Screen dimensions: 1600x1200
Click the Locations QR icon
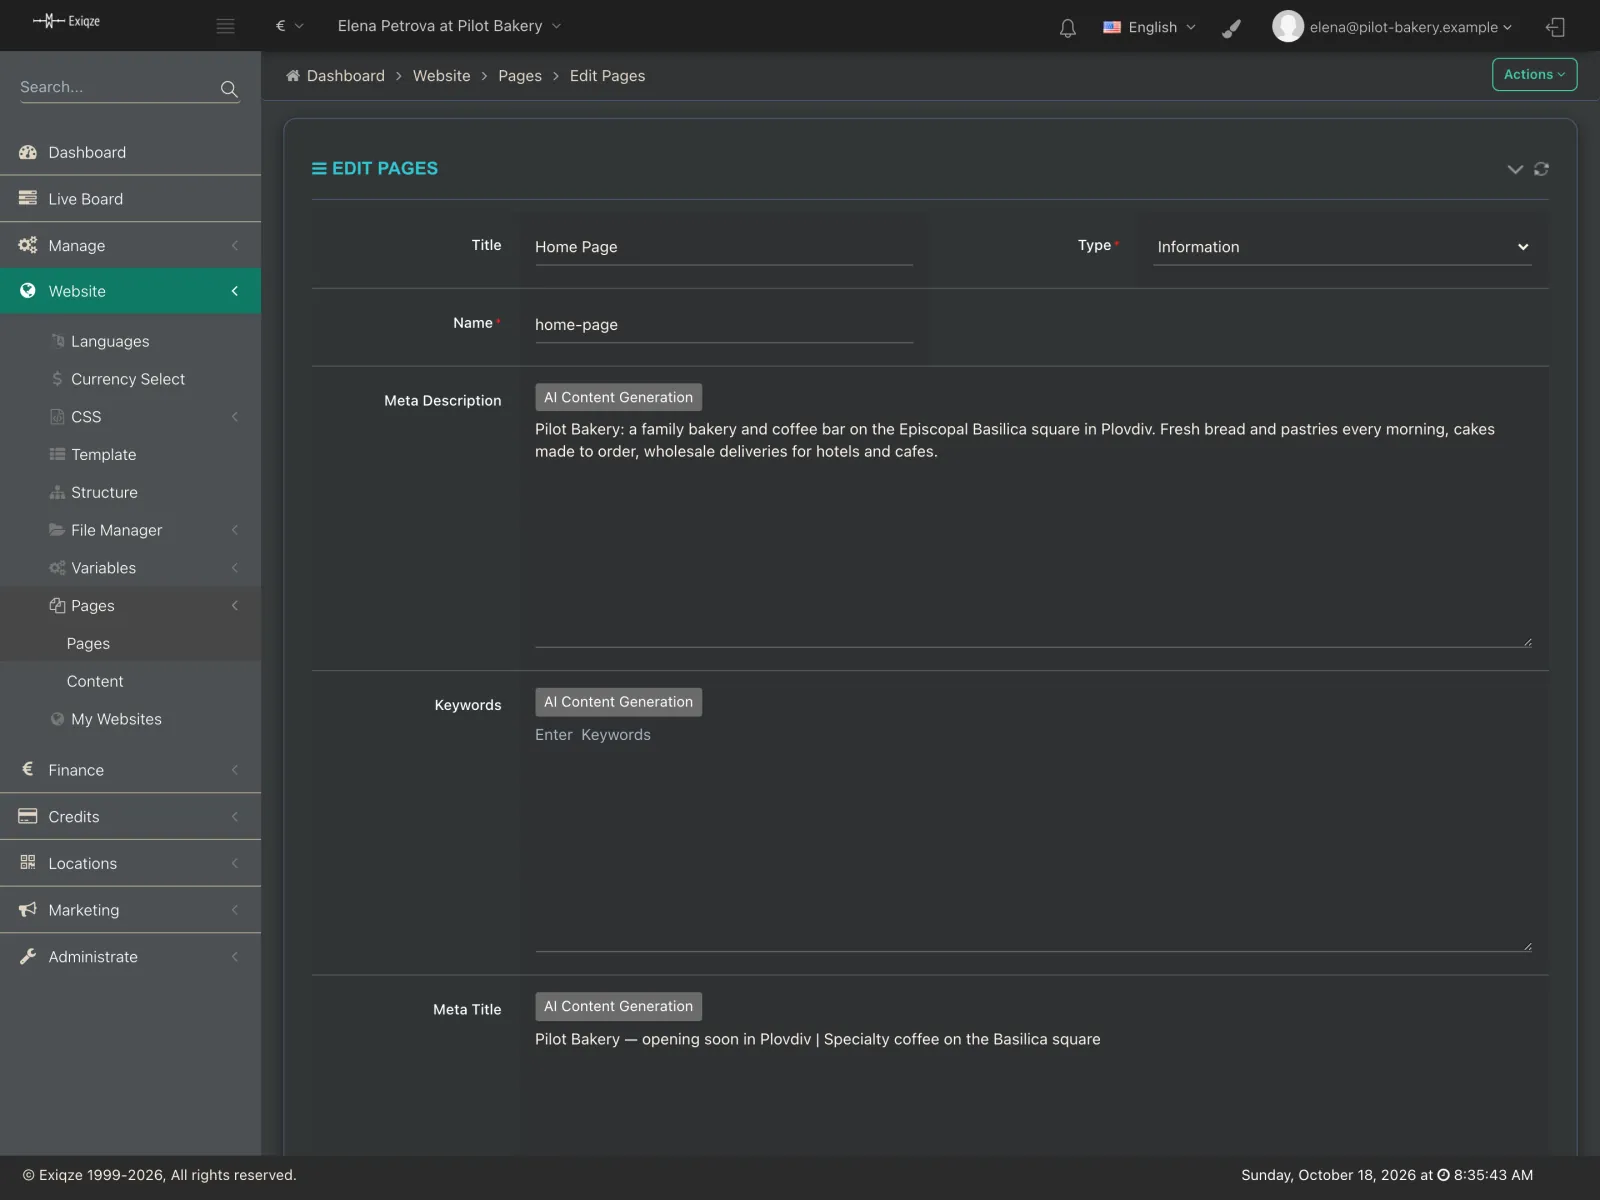point(28,862)
